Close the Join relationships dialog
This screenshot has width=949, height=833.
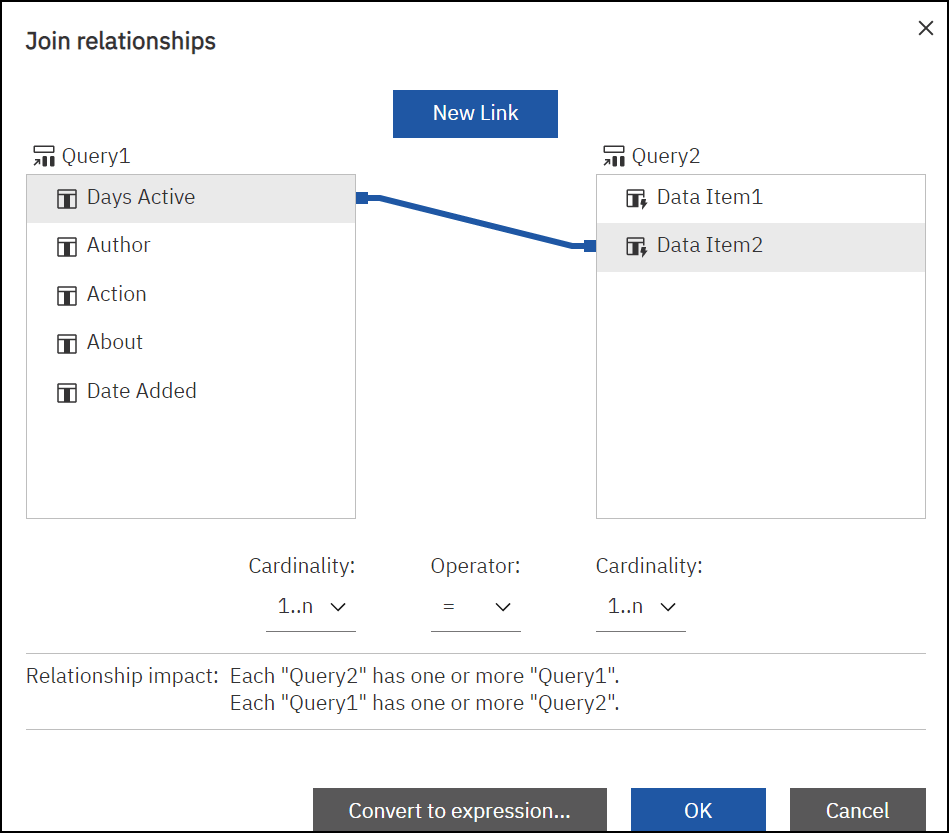926,28
